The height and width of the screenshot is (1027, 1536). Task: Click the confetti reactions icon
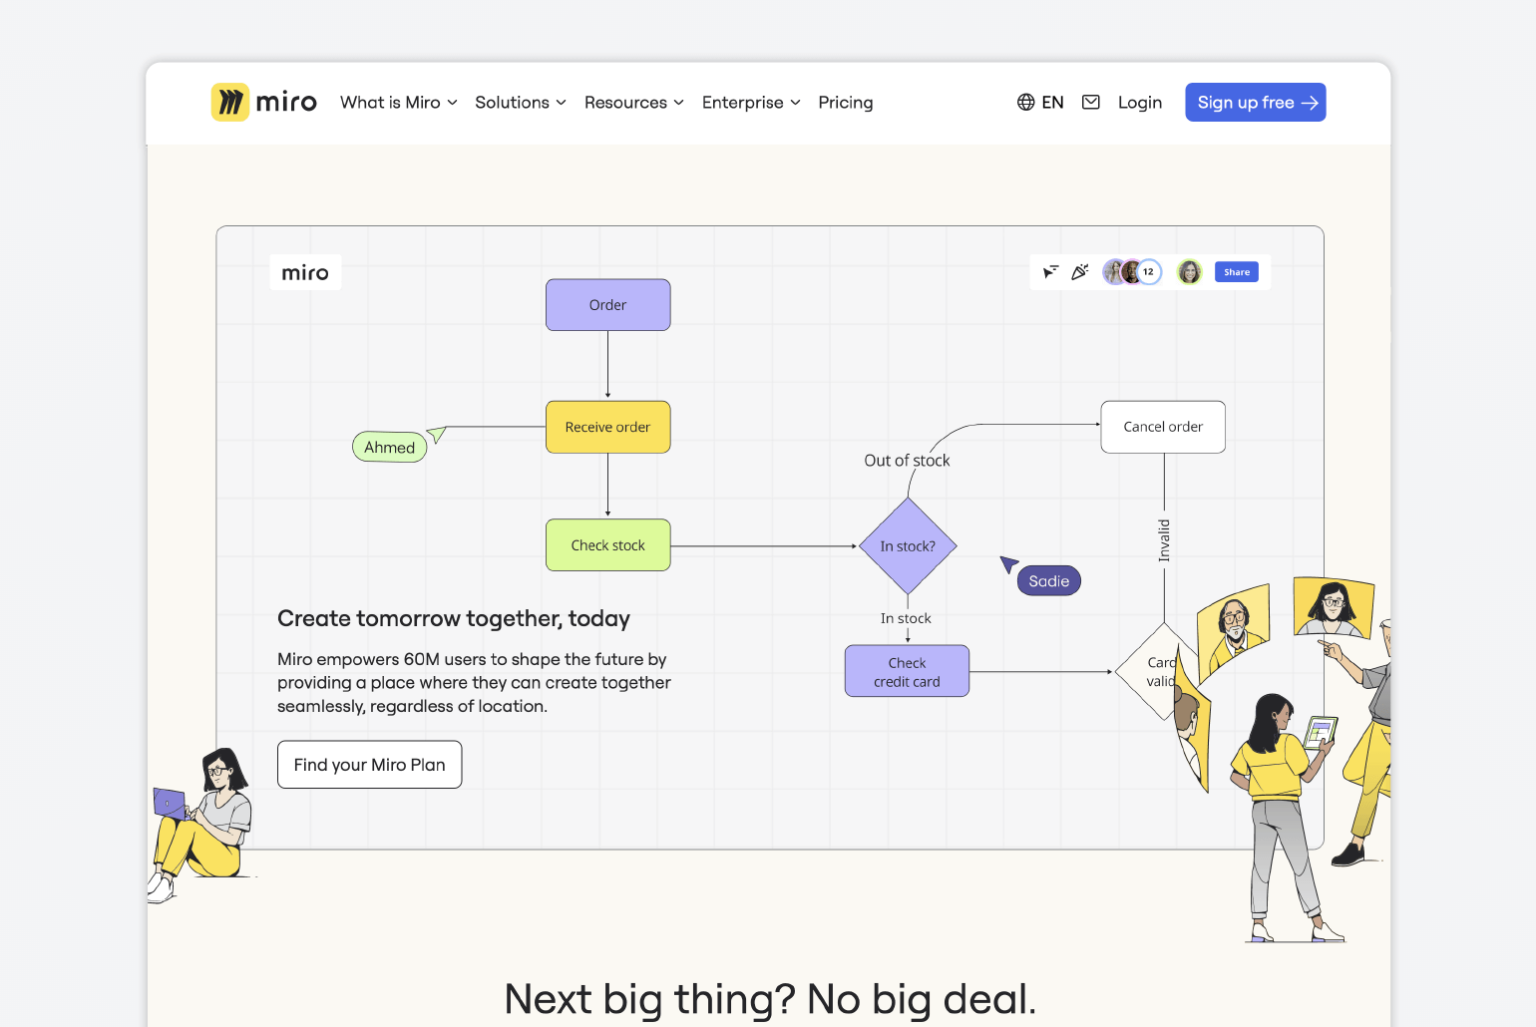click(x=1080, y=271)
